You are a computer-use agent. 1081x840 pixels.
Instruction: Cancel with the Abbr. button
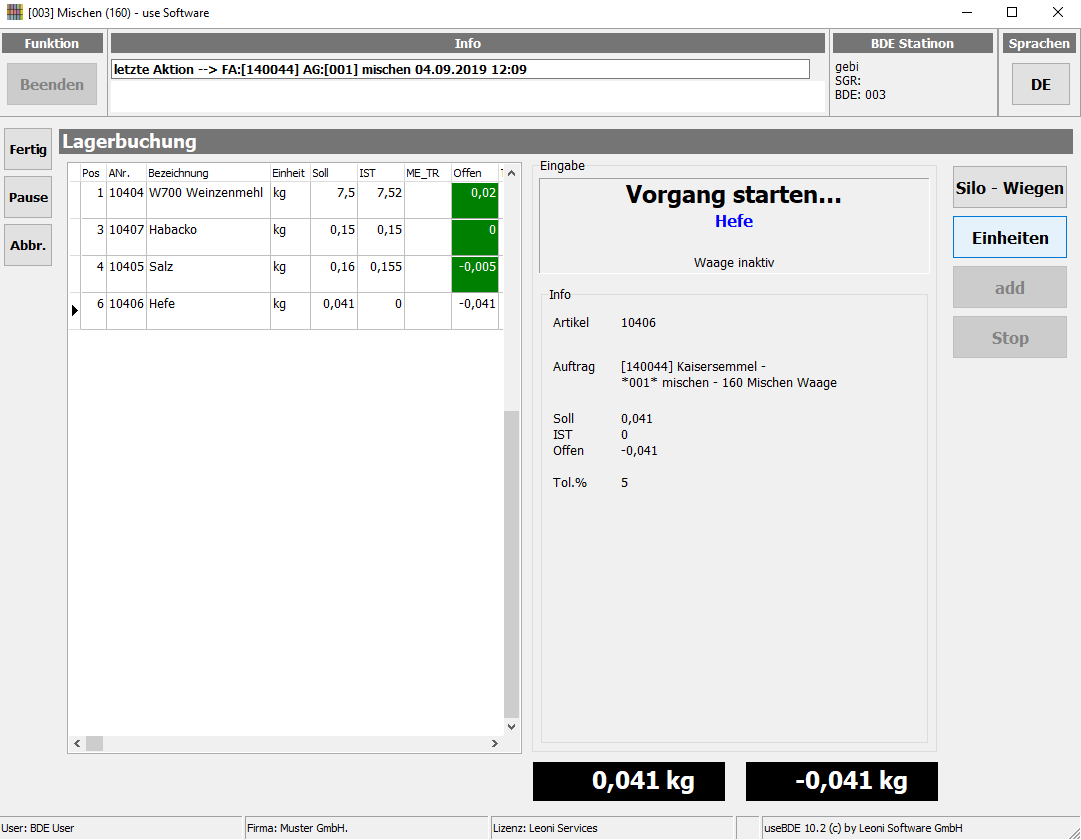28,245
